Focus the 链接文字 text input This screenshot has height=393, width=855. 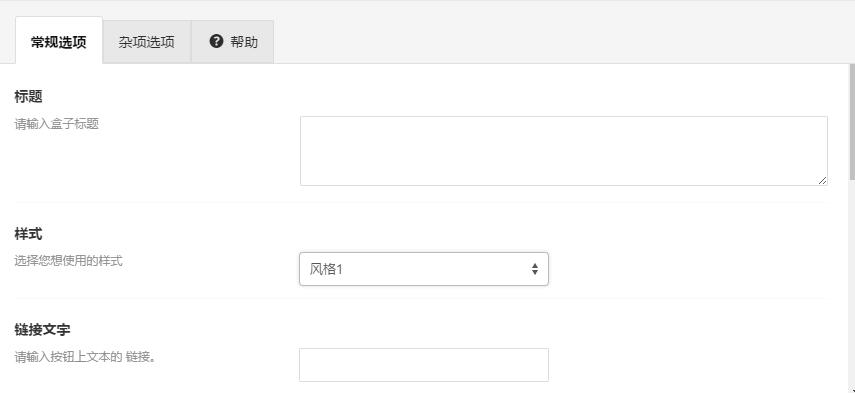424,365
